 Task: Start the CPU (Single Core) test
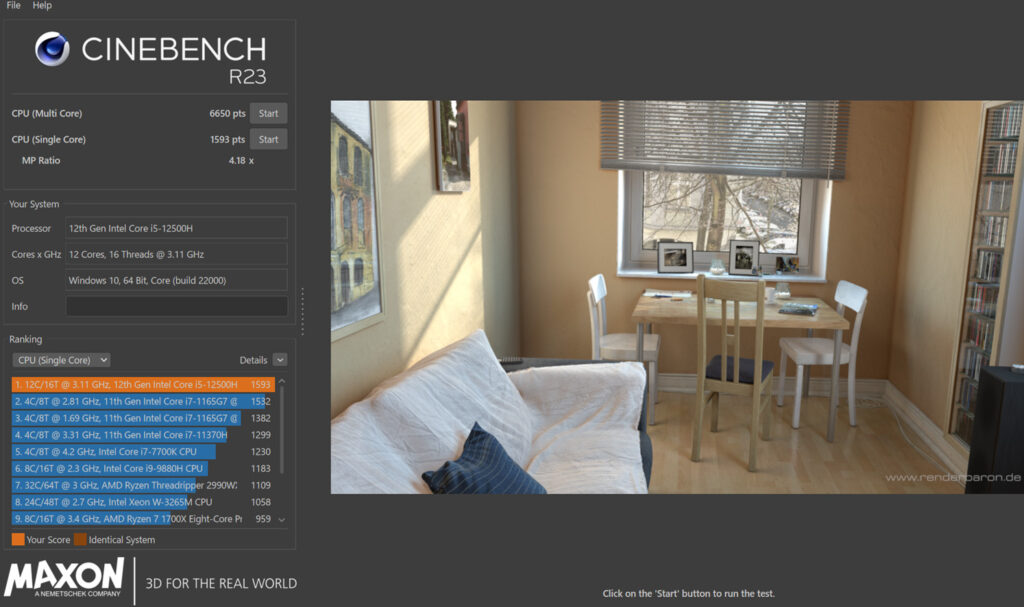point(268,139)
